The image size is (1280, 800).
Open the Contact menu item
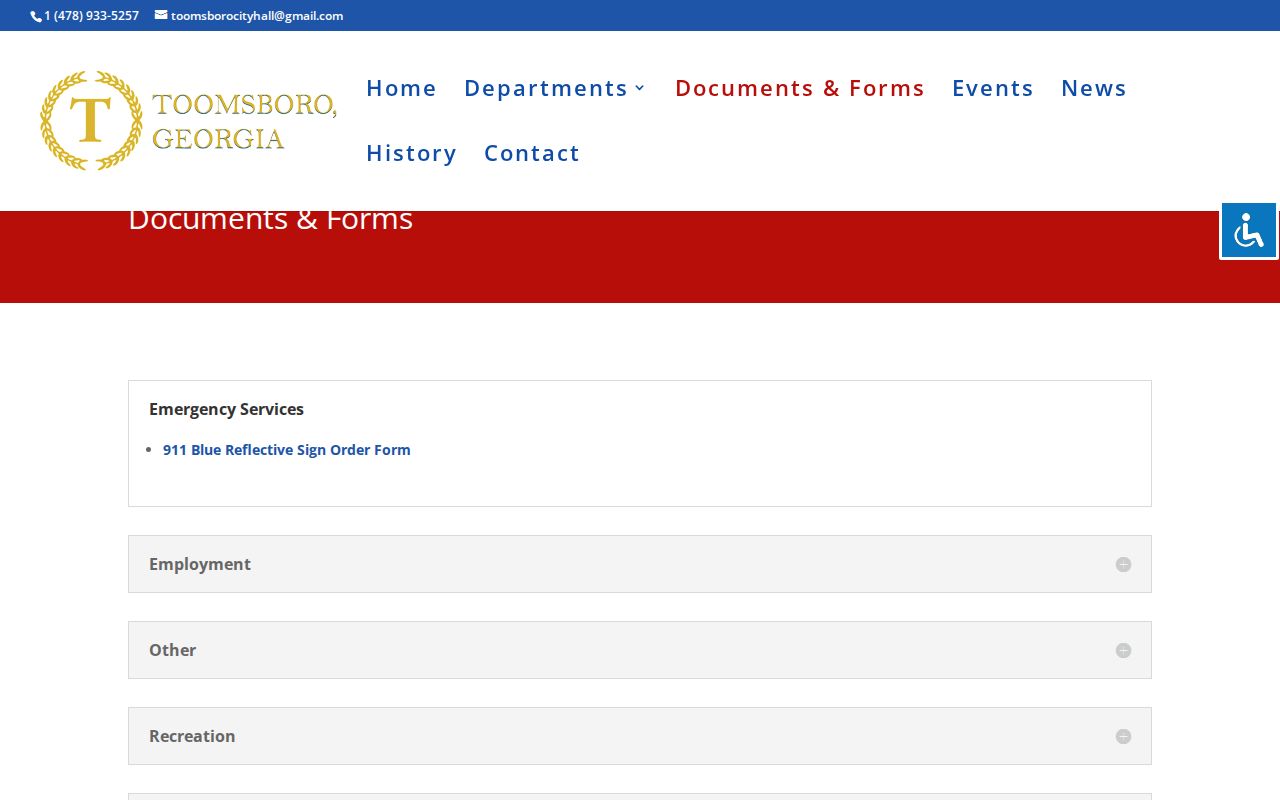532,153
